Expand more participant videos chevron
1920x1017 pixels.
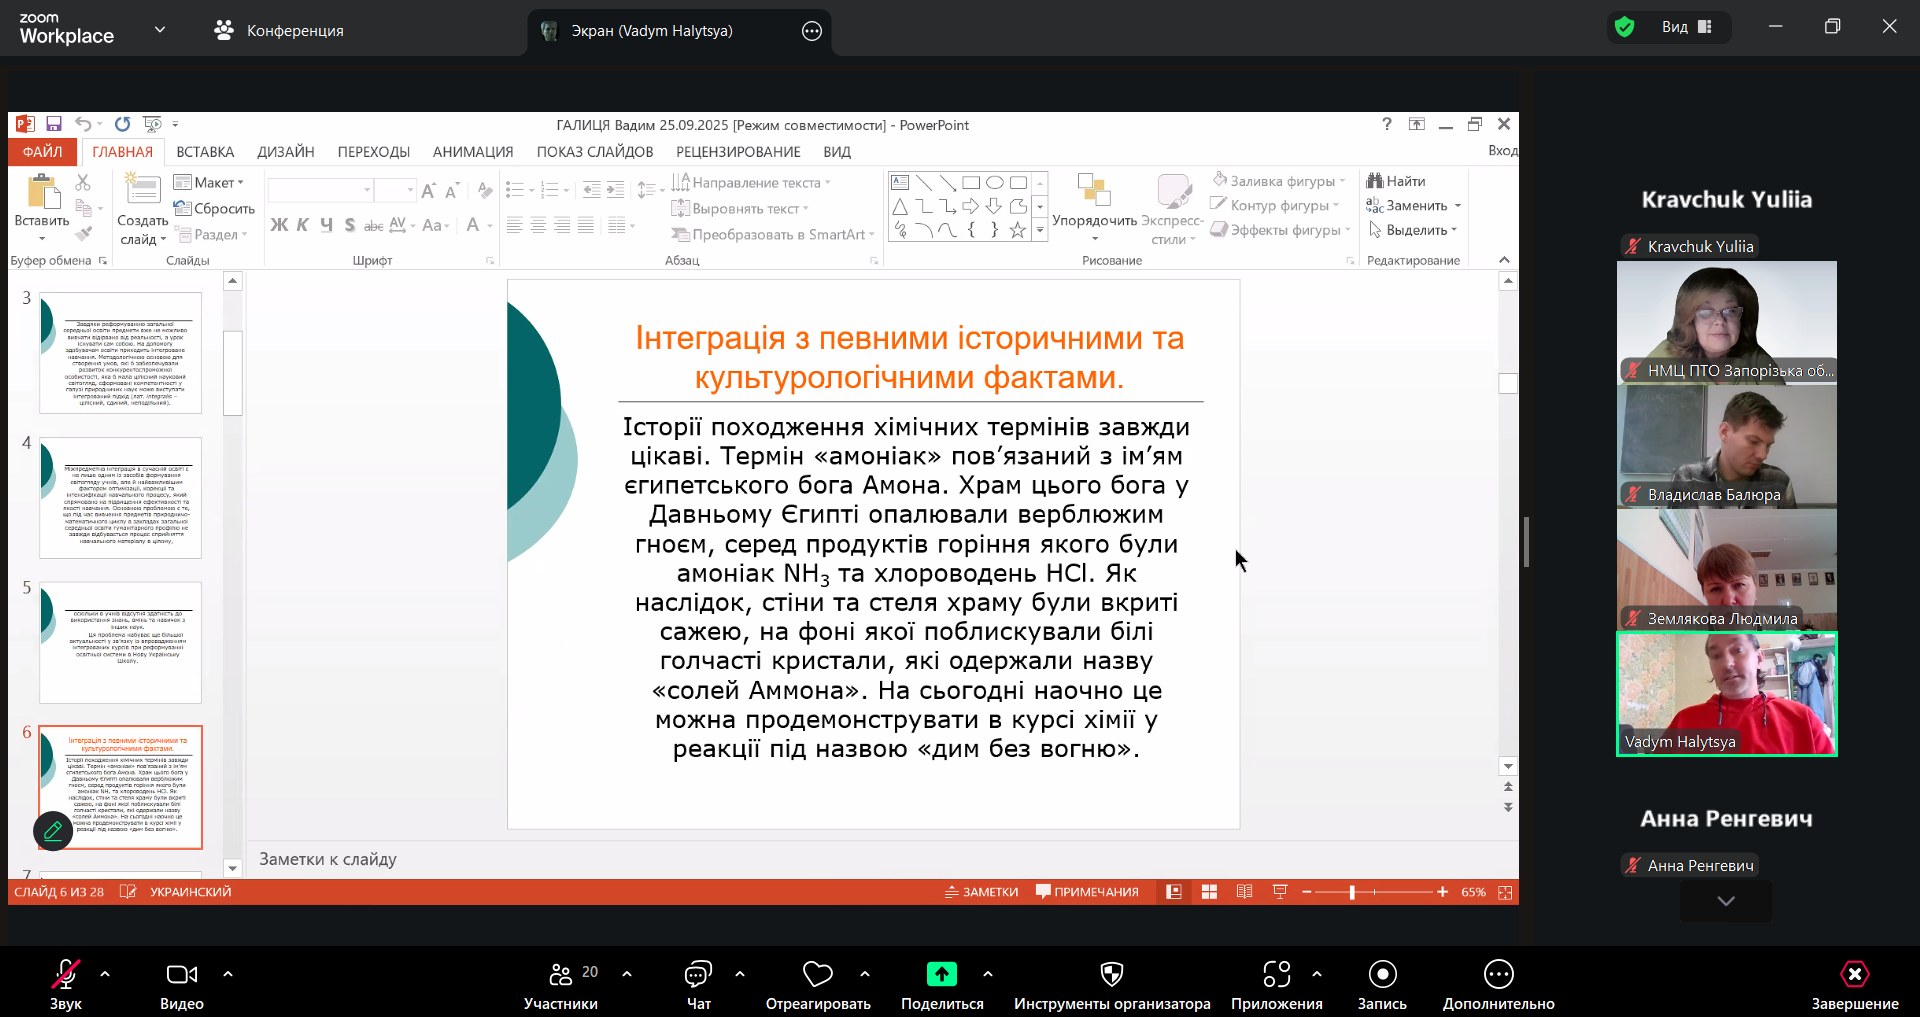click(x=1726, y=901)
